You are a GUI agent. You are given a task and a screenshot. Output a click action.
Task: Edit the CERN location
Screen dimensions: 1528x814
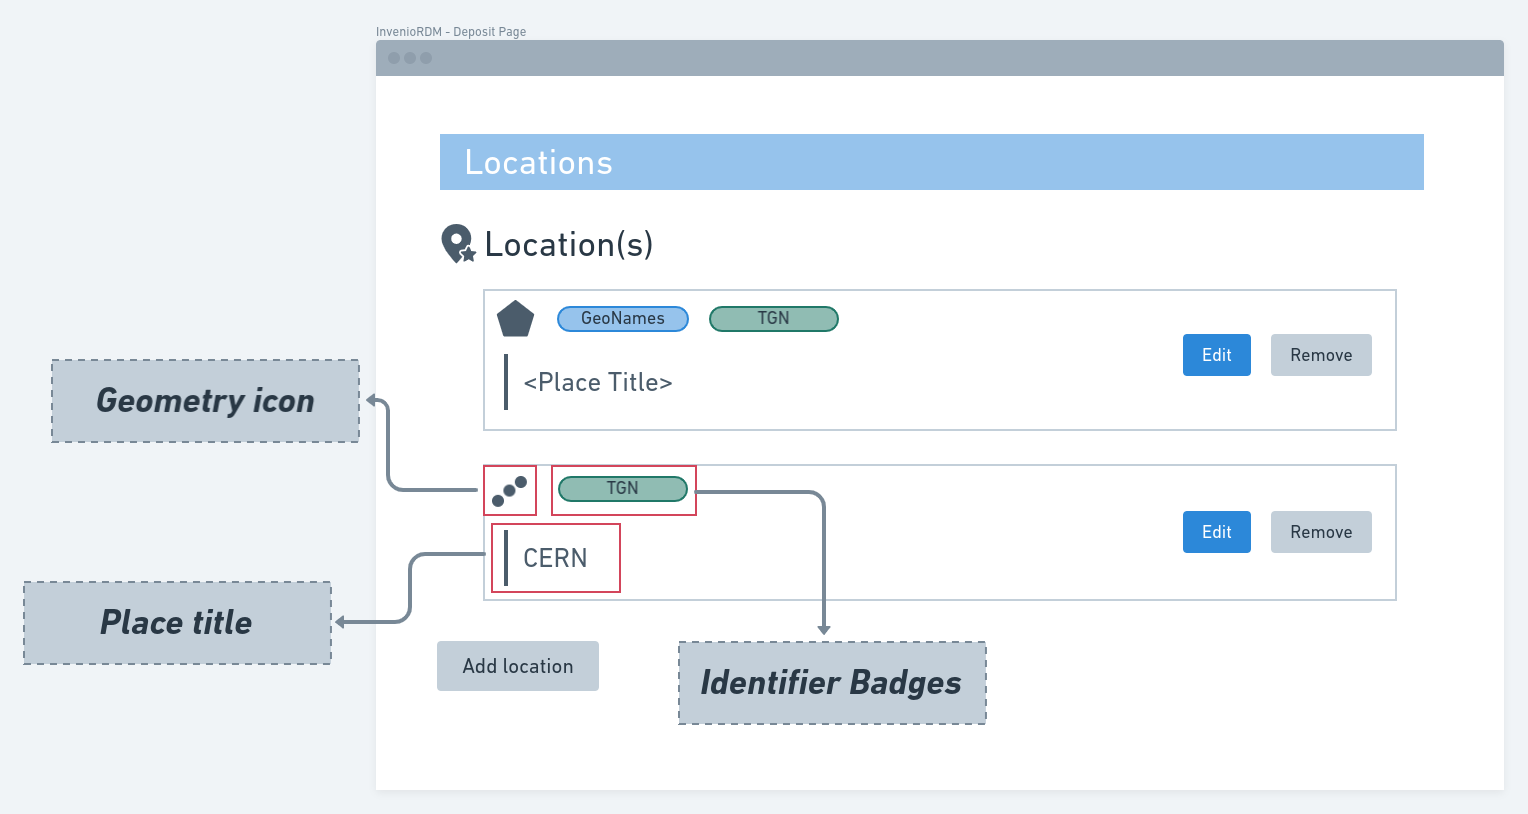click(1217, 532)
